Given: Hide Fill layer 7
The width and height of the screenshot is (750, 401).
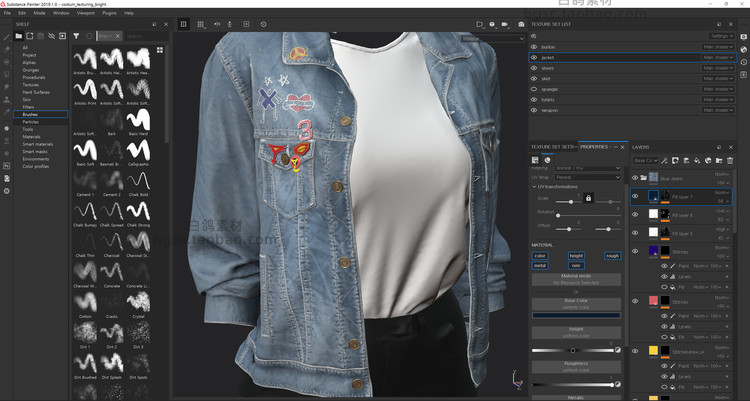Looking at the screenshot, I should (x=635, y=196).
